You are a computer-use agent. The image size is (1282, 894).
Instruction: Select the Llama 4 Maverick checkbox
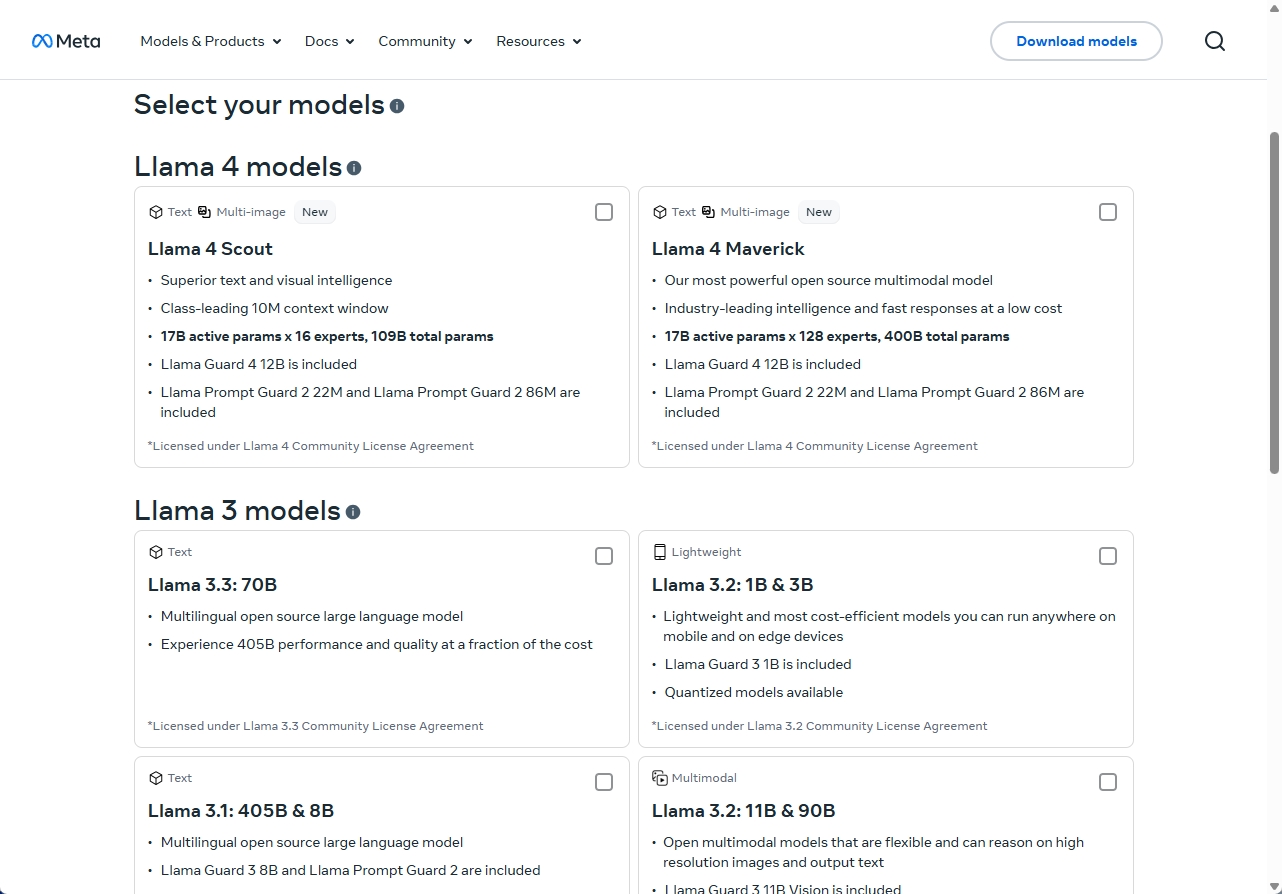(1108, 212)
